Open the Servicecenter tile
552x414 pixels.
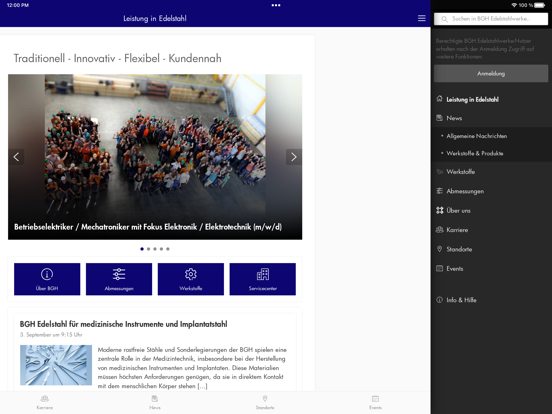263,279
